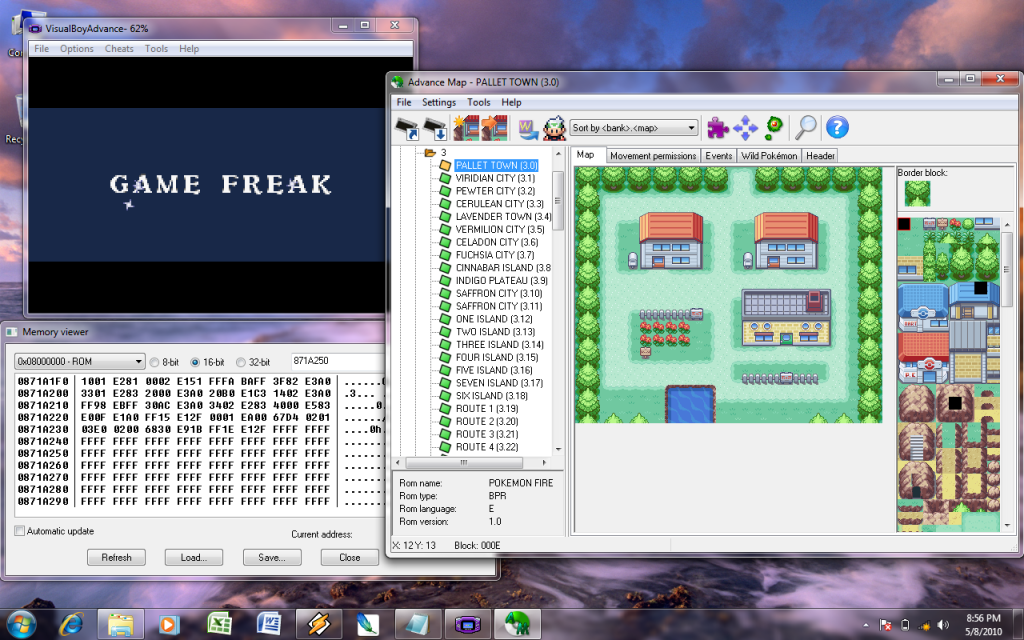
Task: Click the map tree scroll up arrow
Action: click(558, 153)
